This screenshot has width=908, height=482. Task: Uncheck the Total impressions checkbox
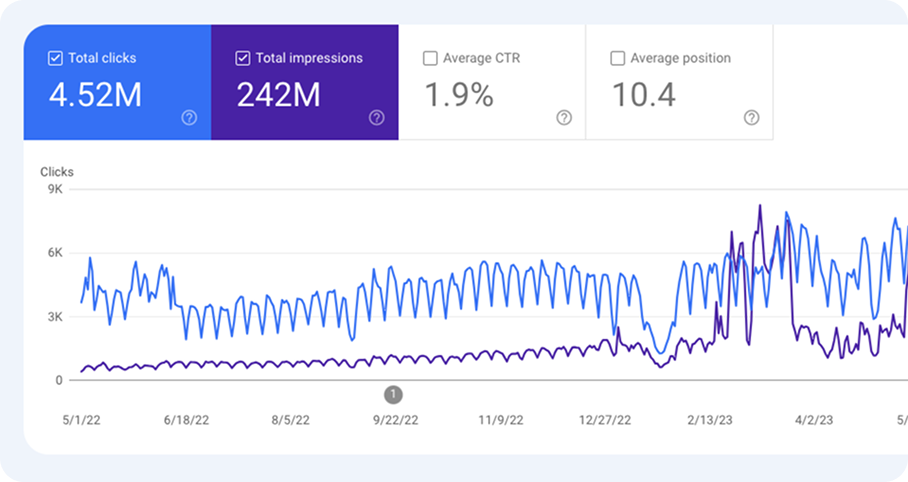[242, 59]
